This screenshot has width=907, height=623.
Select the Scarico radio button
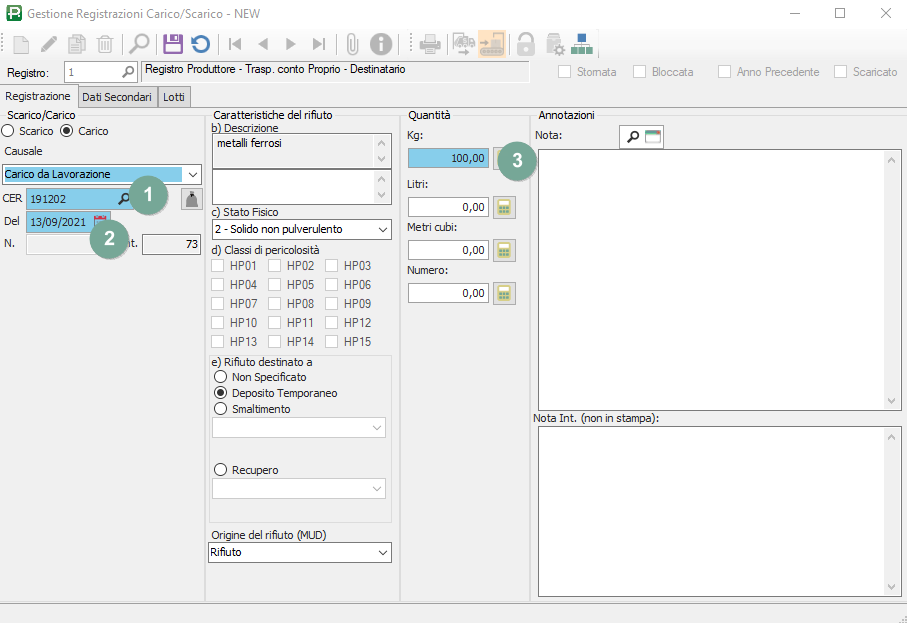pyautogui.click(x=8, y=131)
